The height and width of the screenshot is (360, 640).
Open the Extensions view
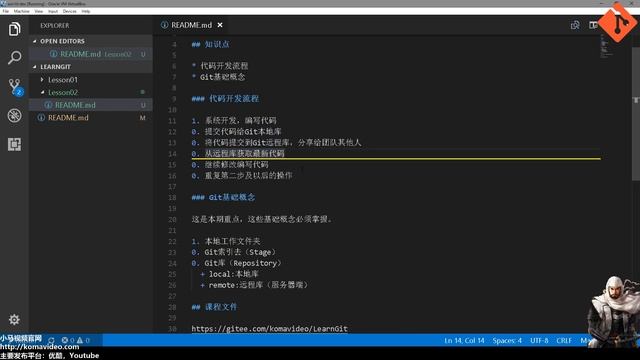coord(14,144)
